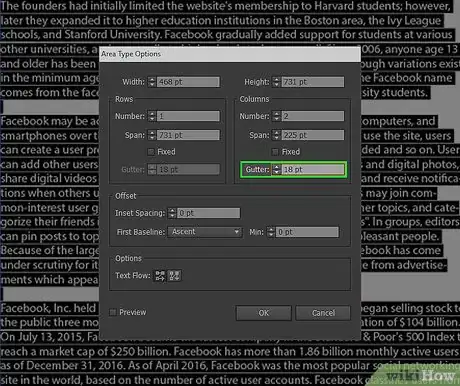Enable the Fixed checkbox under Rows
Screen dimensions: 460x386
151,152
